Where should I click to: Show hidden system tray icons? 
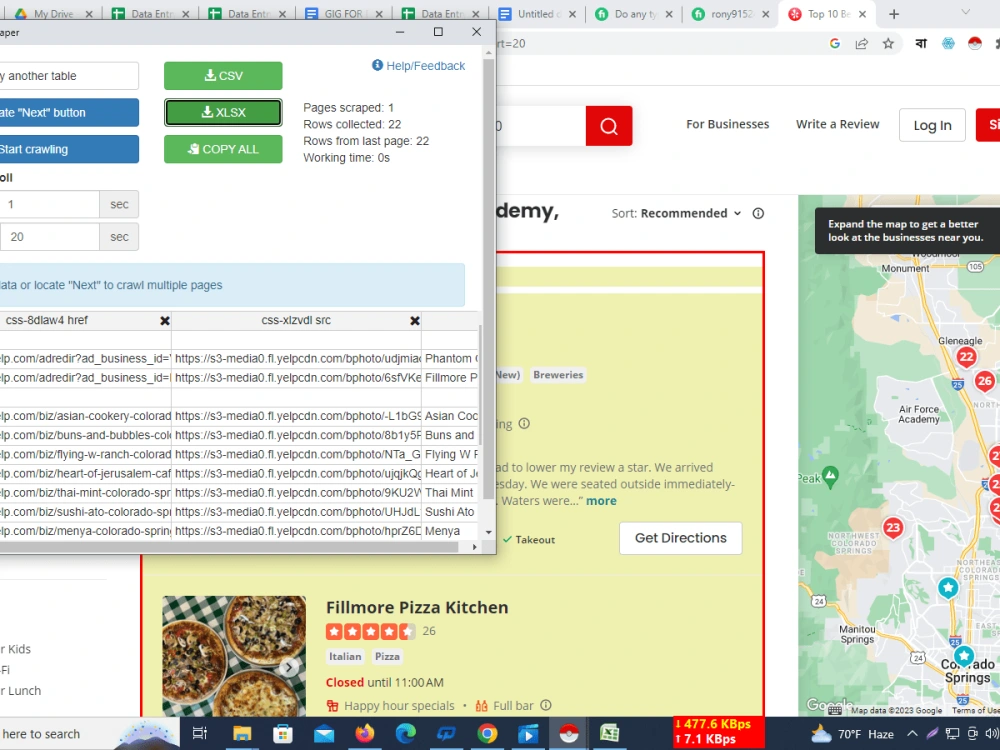(912, 734)
